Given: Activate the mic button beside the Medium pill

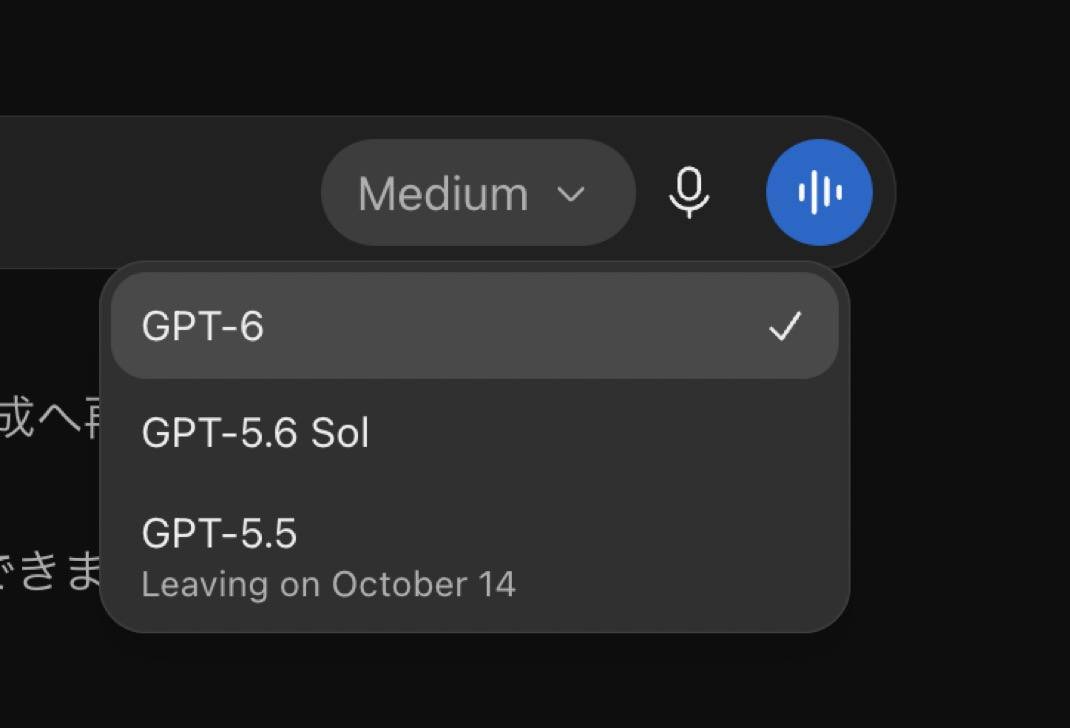Looking at the screenshot, I should click(689, 192).
